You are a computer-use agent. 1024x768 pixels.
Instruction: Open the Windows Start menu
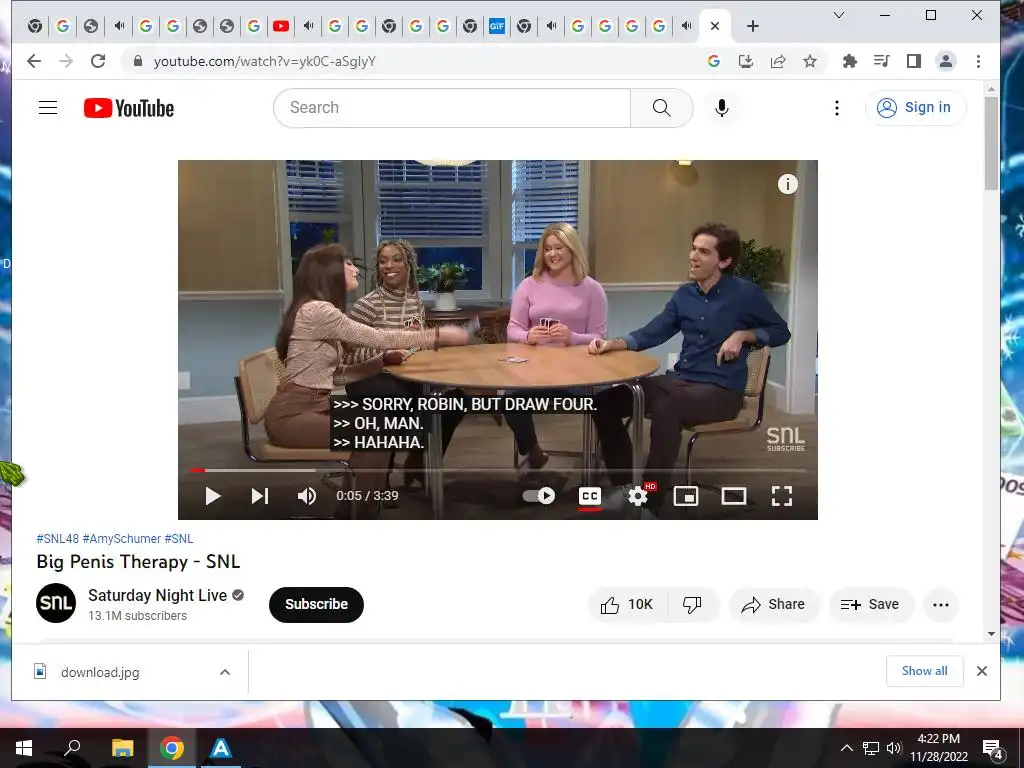point(24,748)
